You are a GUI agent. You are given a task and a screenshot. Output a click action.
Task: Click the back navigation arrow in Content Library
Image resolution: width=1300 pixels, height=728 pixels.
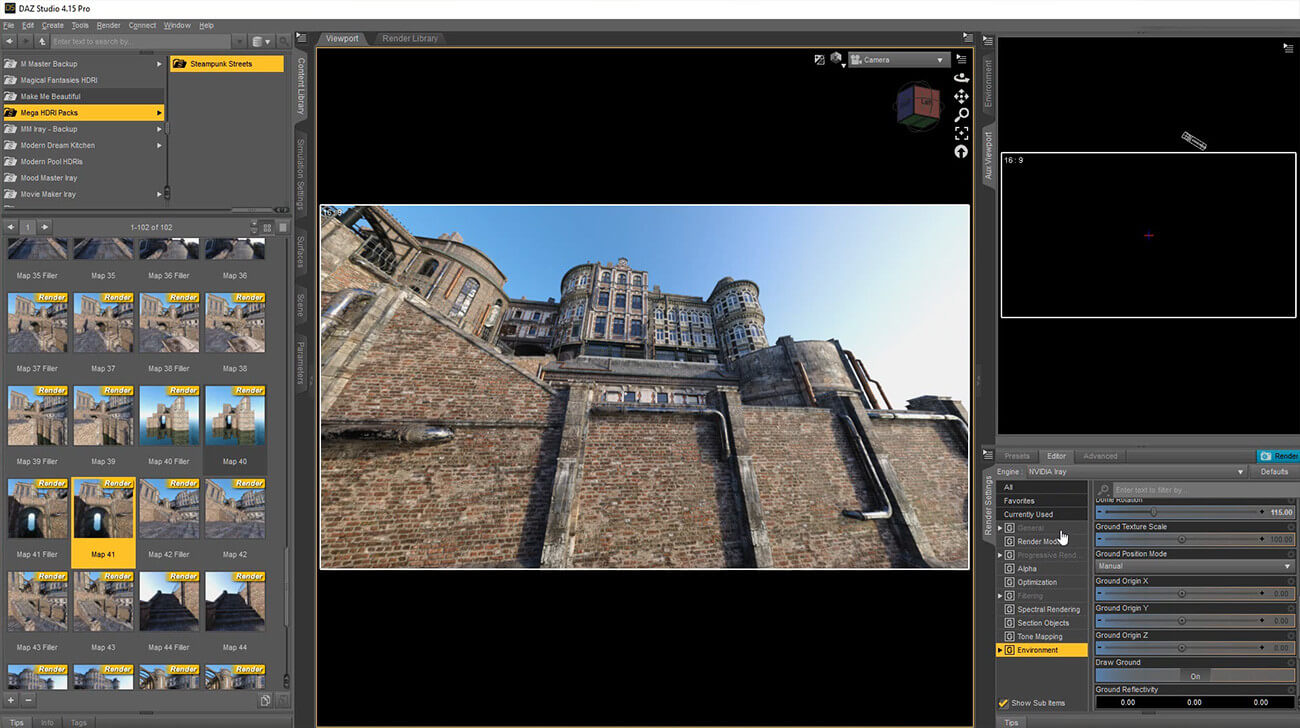coord(9,41)
